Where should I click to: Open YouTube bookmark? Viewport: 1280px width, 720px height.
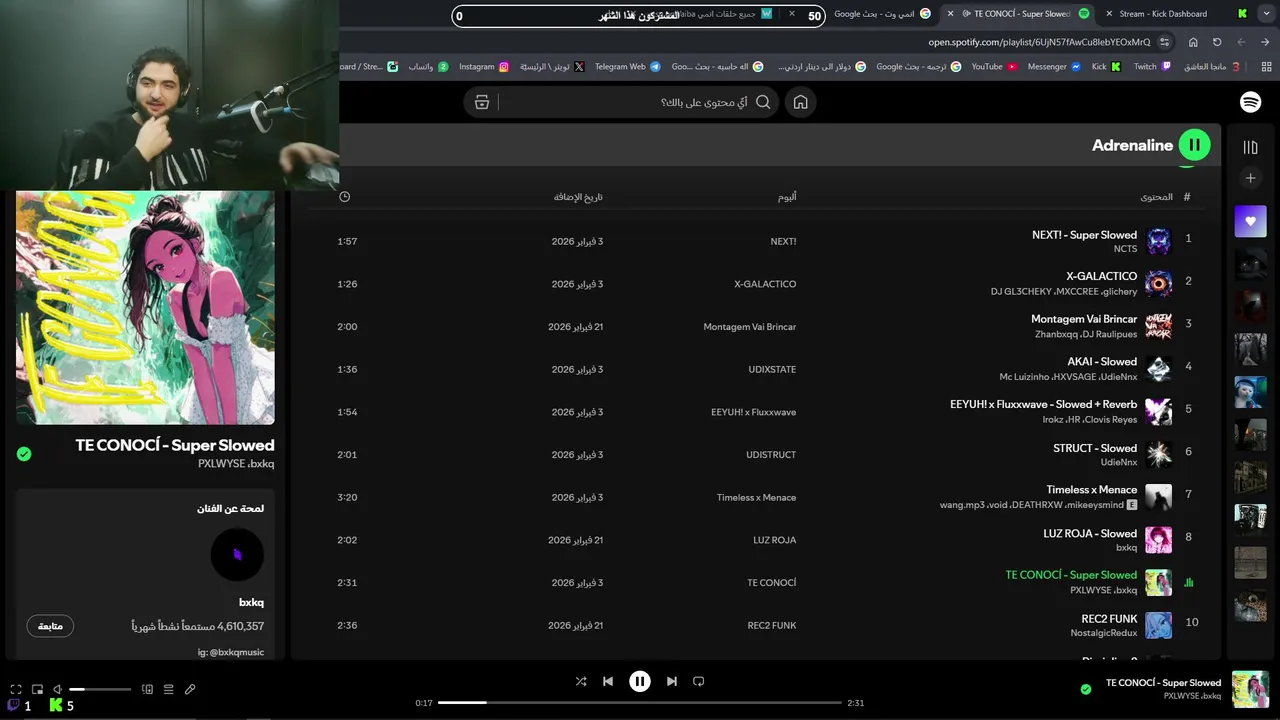994,67
